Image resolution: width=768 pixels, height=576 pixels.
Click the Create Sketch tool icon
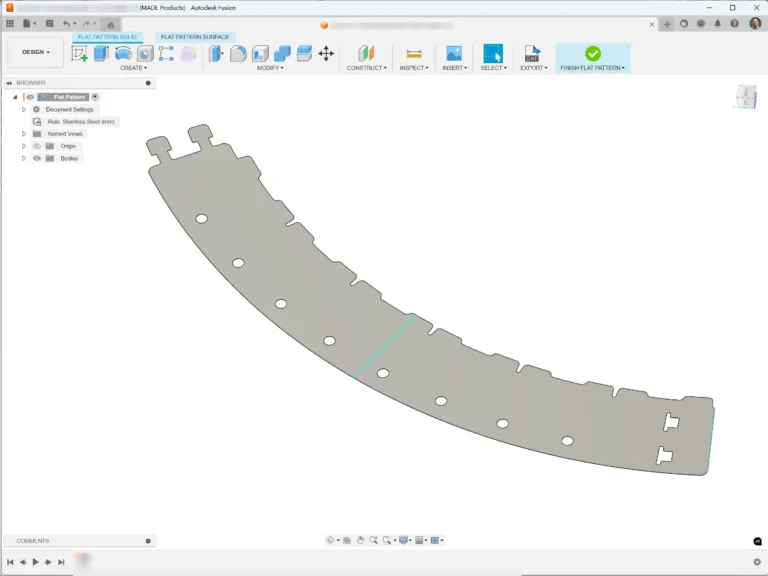79,53
